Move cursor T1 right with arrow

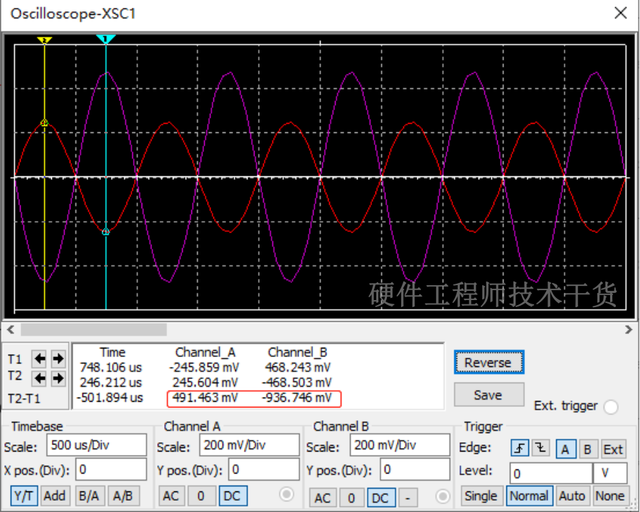58,358
